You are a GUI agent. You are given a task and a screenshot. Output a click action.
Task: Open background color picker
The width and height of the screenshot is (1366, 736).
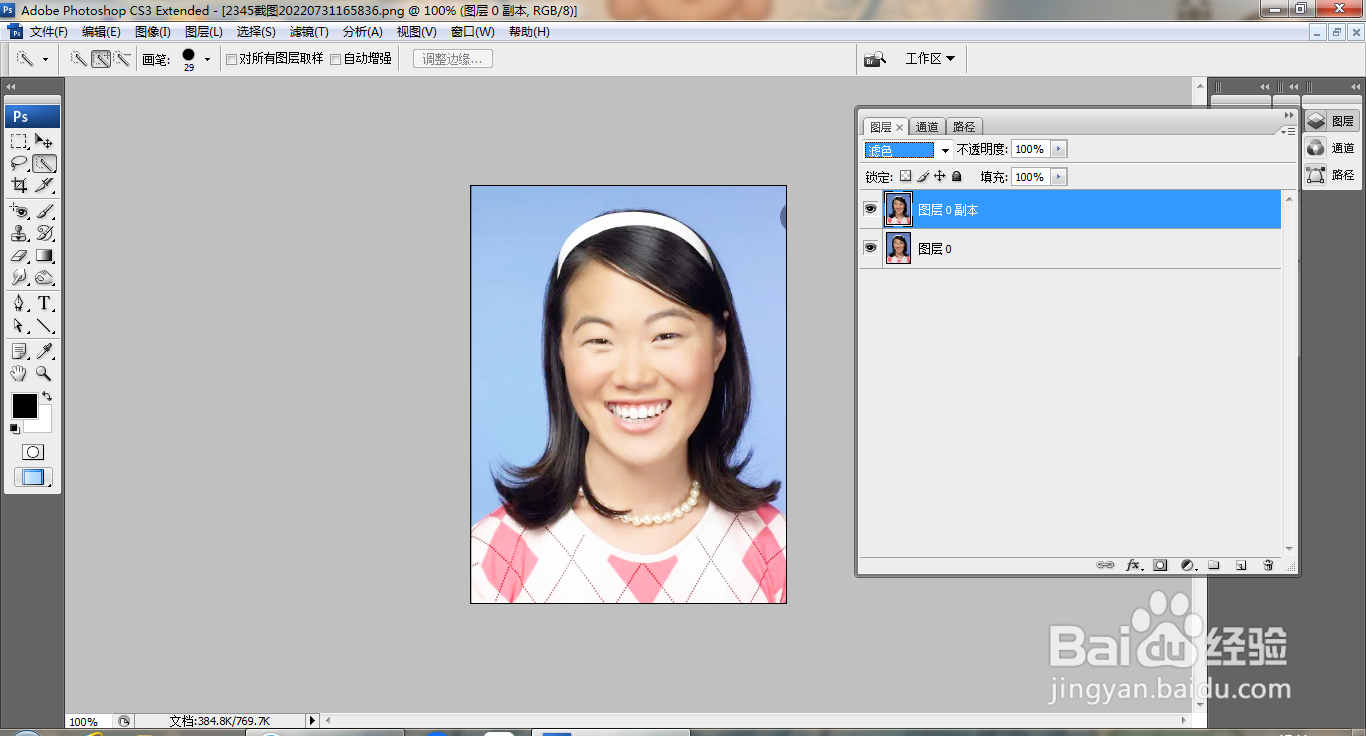pos(44,425)
